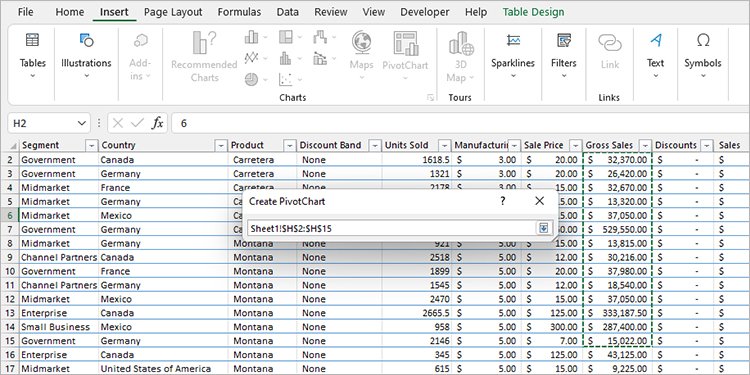Image resolution: width=750 pixels, height=375 pixels.
Task: Open the Discount Band filter dropdown
Action: [375, 145]
